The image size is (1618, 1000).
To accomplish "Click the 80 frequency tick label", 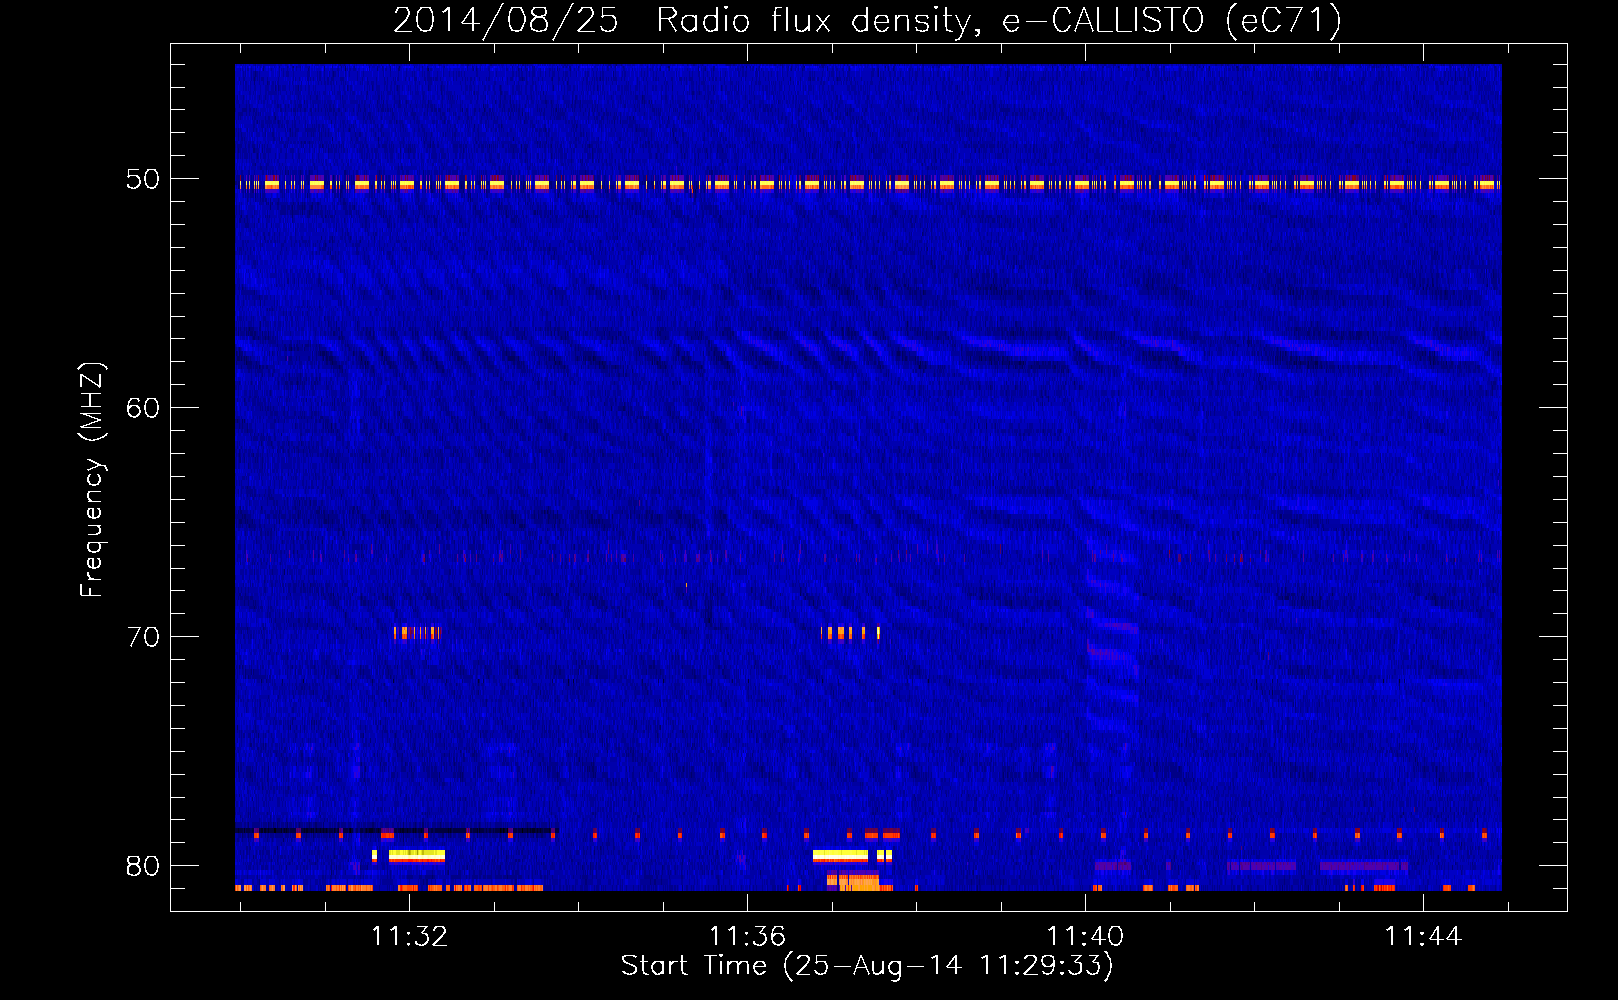I will [142, 865].
